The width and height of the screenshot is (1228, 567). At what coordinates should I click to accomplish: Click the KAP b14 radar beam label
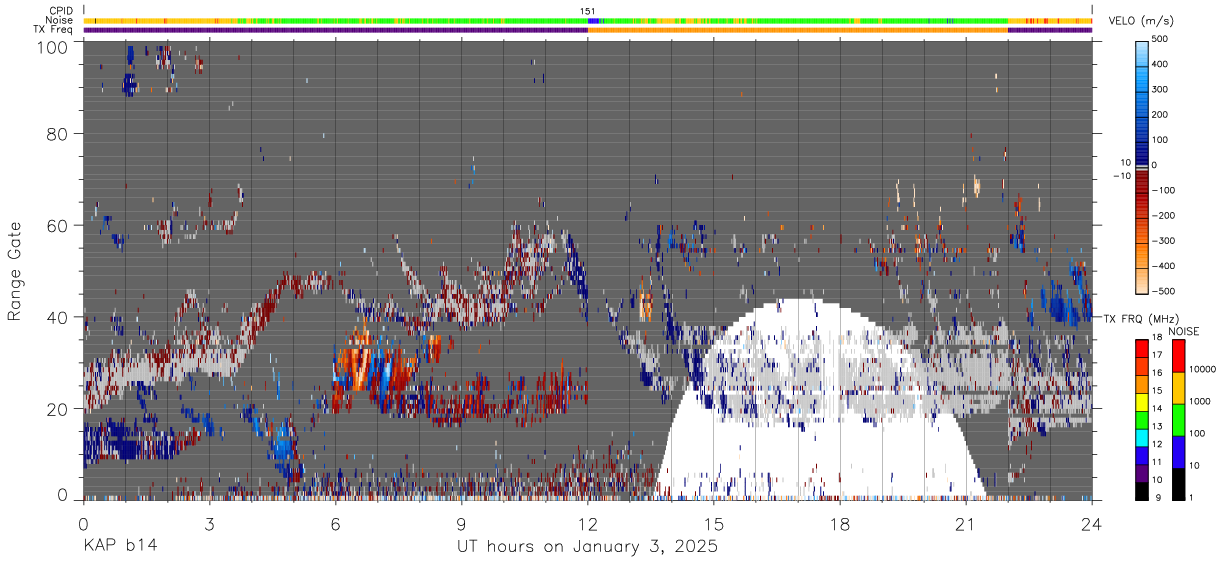point(119,547)
